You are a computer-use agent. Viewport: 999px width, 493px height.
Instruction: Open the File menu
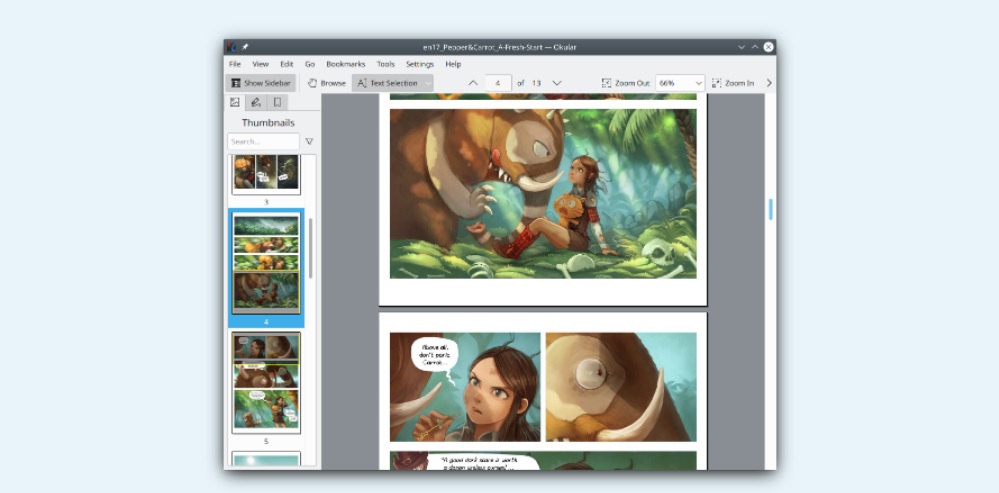234,64
